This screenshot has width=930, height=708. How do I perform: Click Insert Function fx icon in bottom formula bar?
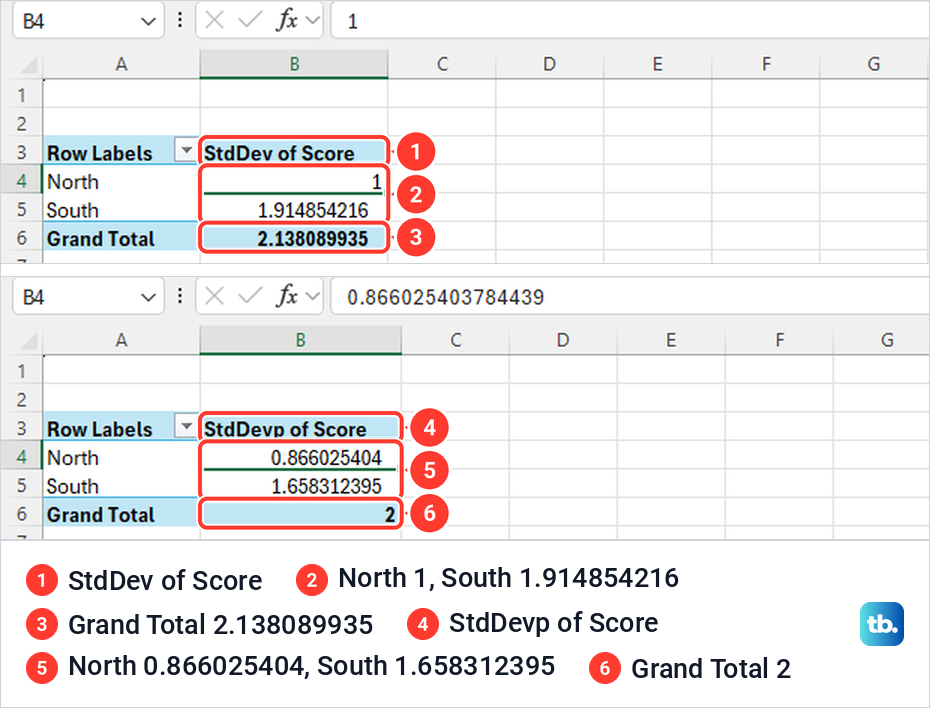point(287,296)
